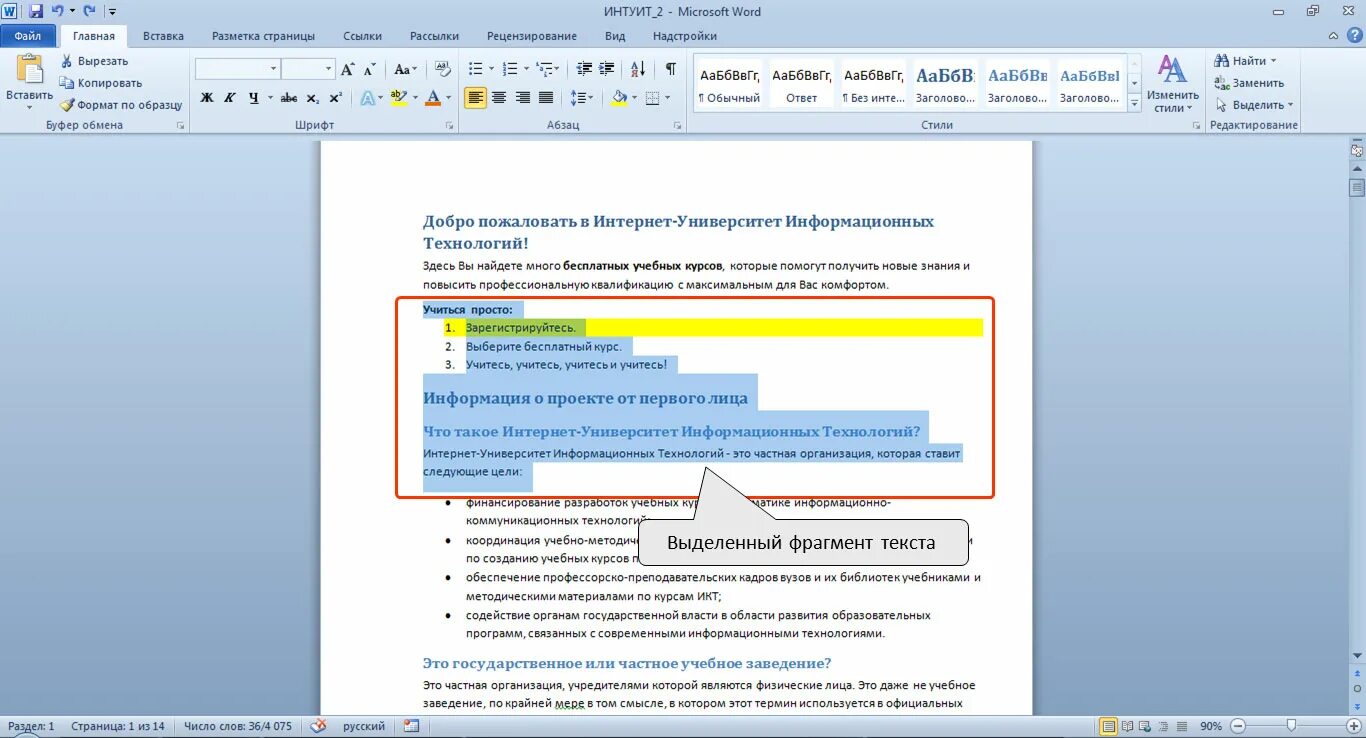Decrease font size with shrink font icon
The width and height of the screenshot is (1366, 738).
point(369,69)
